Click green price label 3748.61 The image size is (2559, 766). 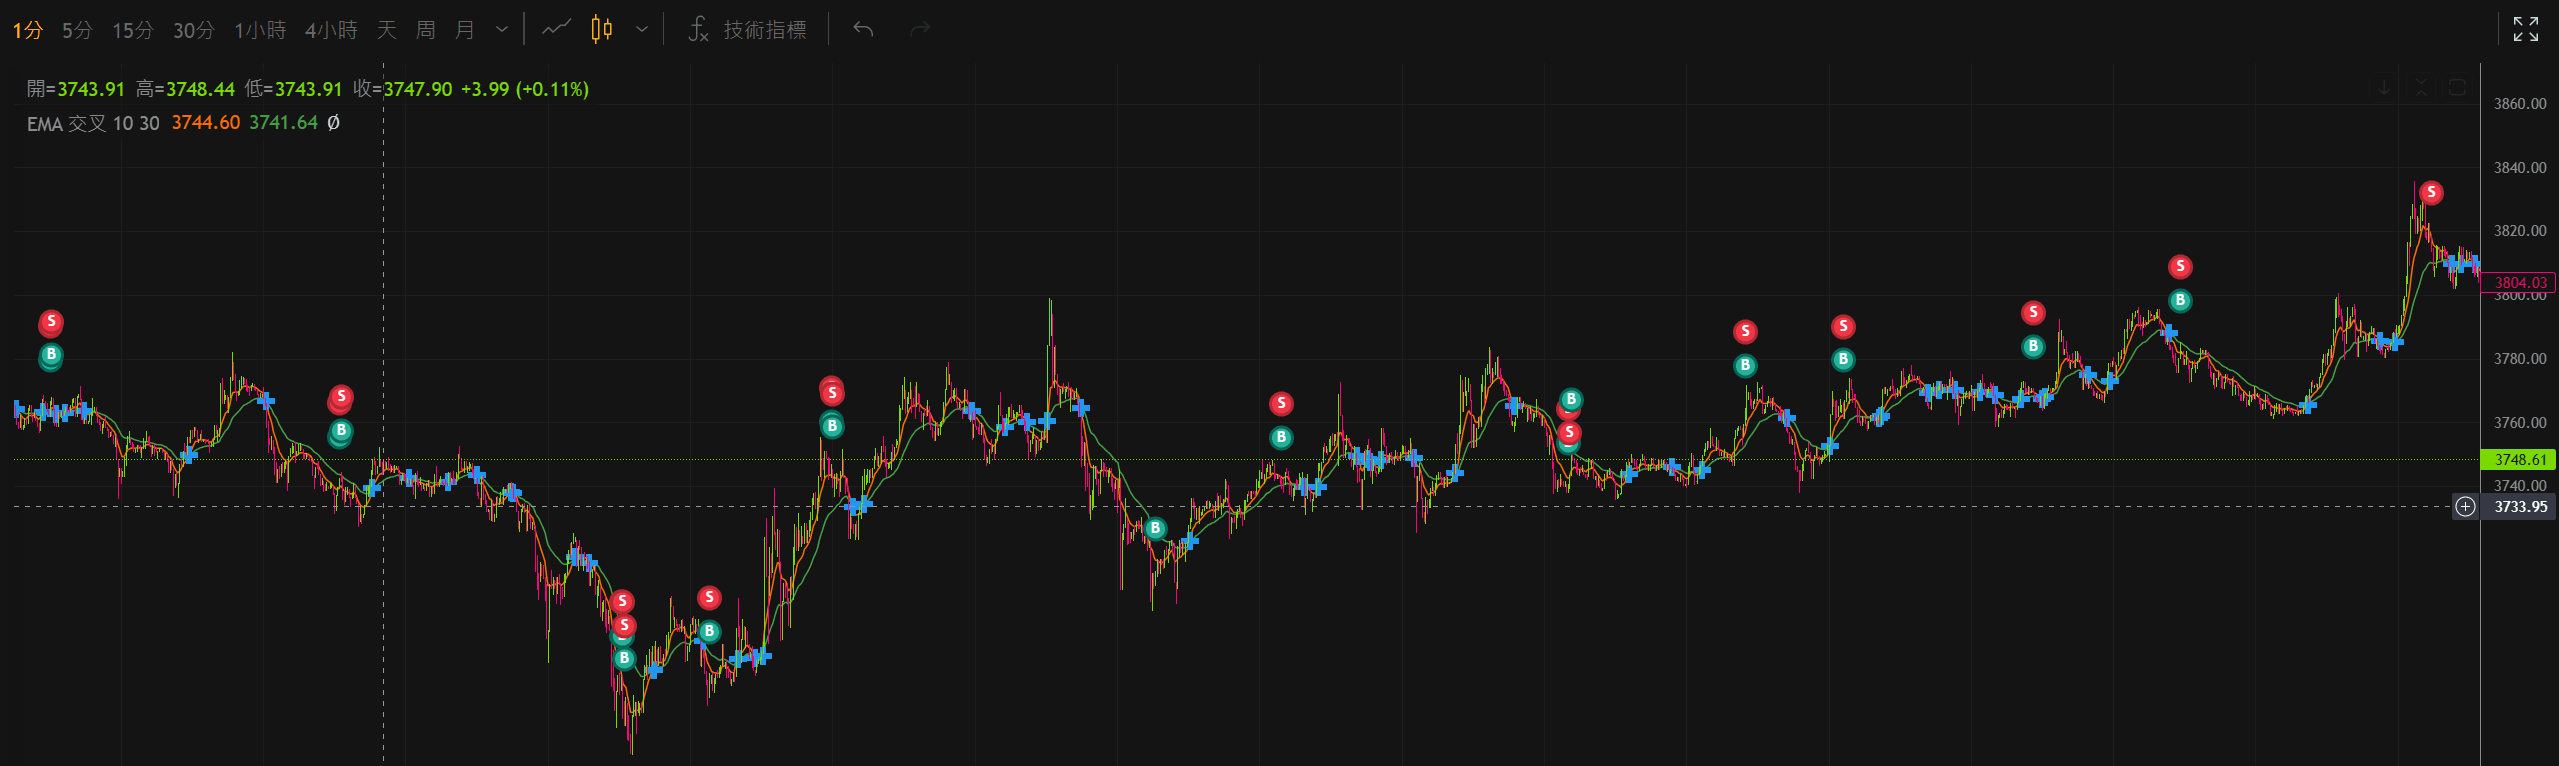[2520, 460]
